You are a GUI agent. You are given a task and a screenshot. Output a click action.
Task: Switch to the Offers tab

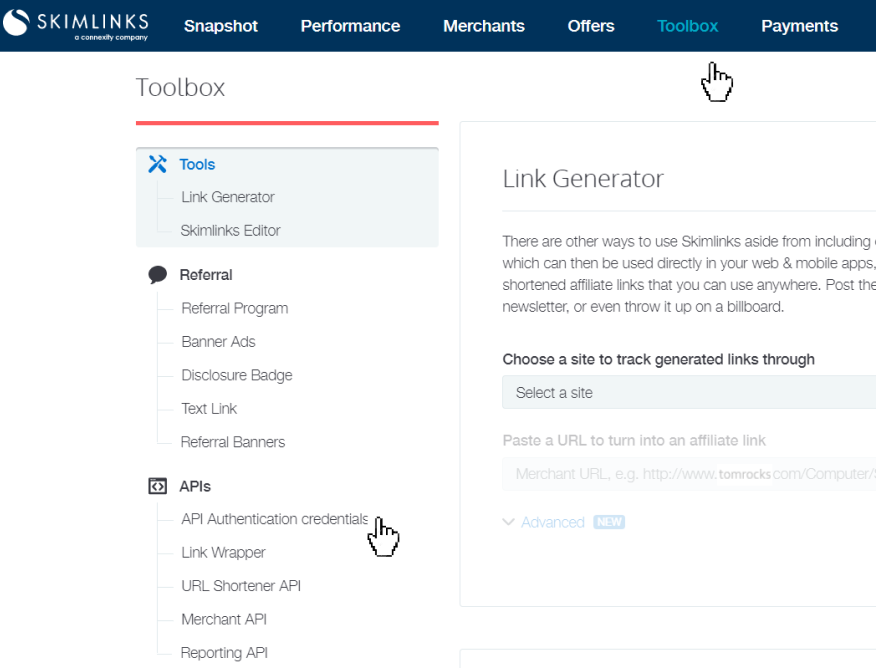(591, 26)
